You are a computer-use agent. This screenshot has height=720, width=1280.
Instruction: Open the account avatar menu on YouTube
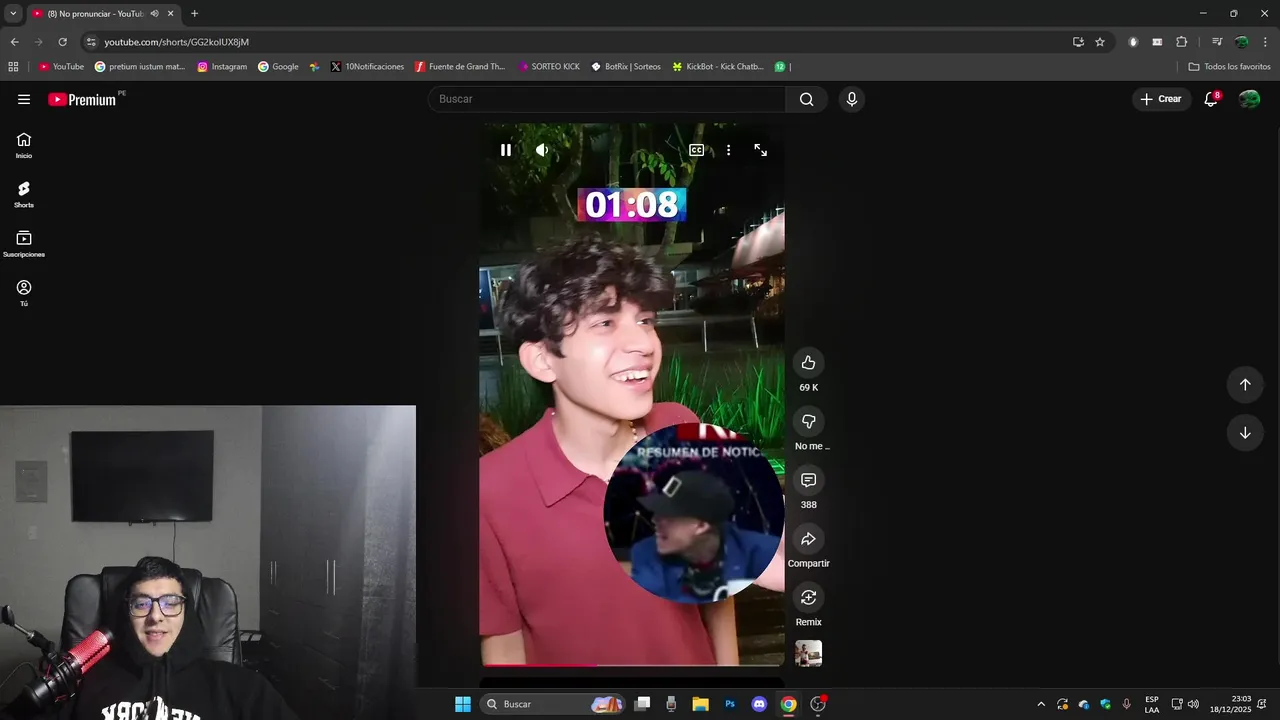click(1249, 99)
